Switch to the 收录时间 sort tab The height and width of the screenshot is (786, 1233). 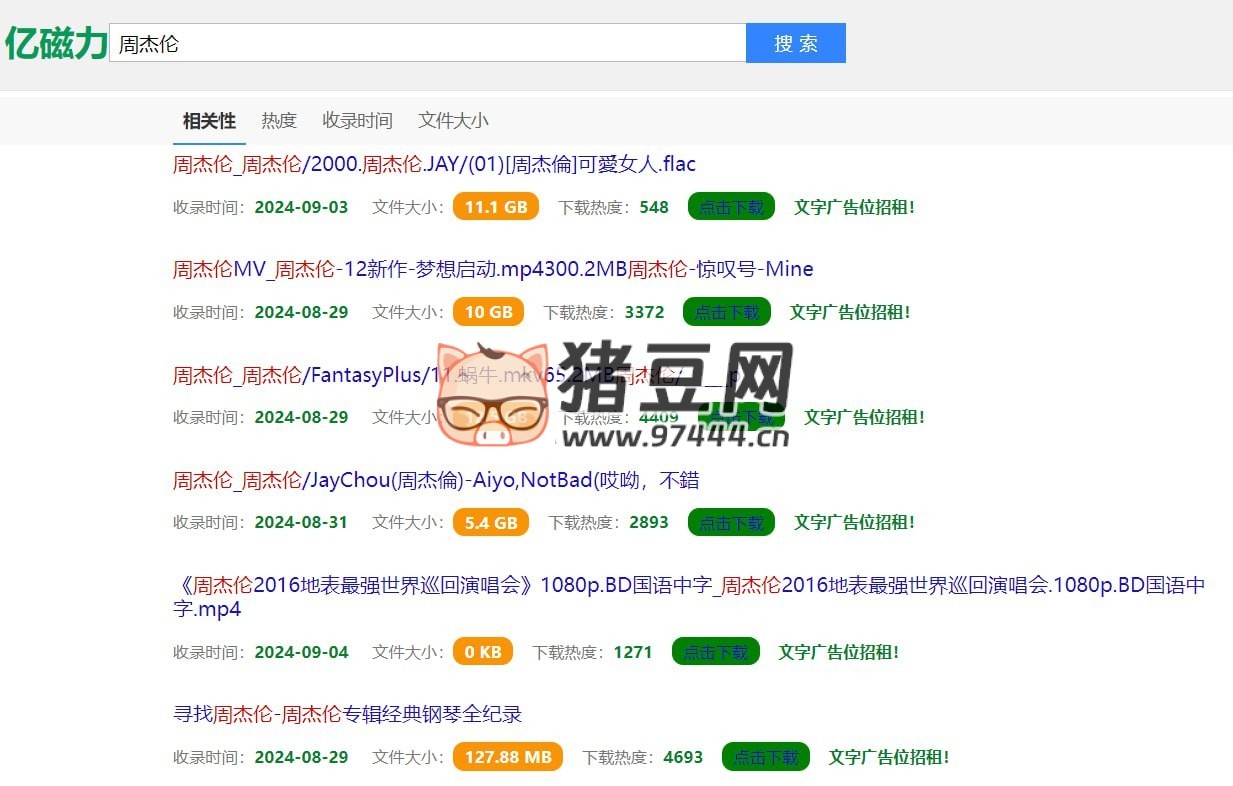356,120
